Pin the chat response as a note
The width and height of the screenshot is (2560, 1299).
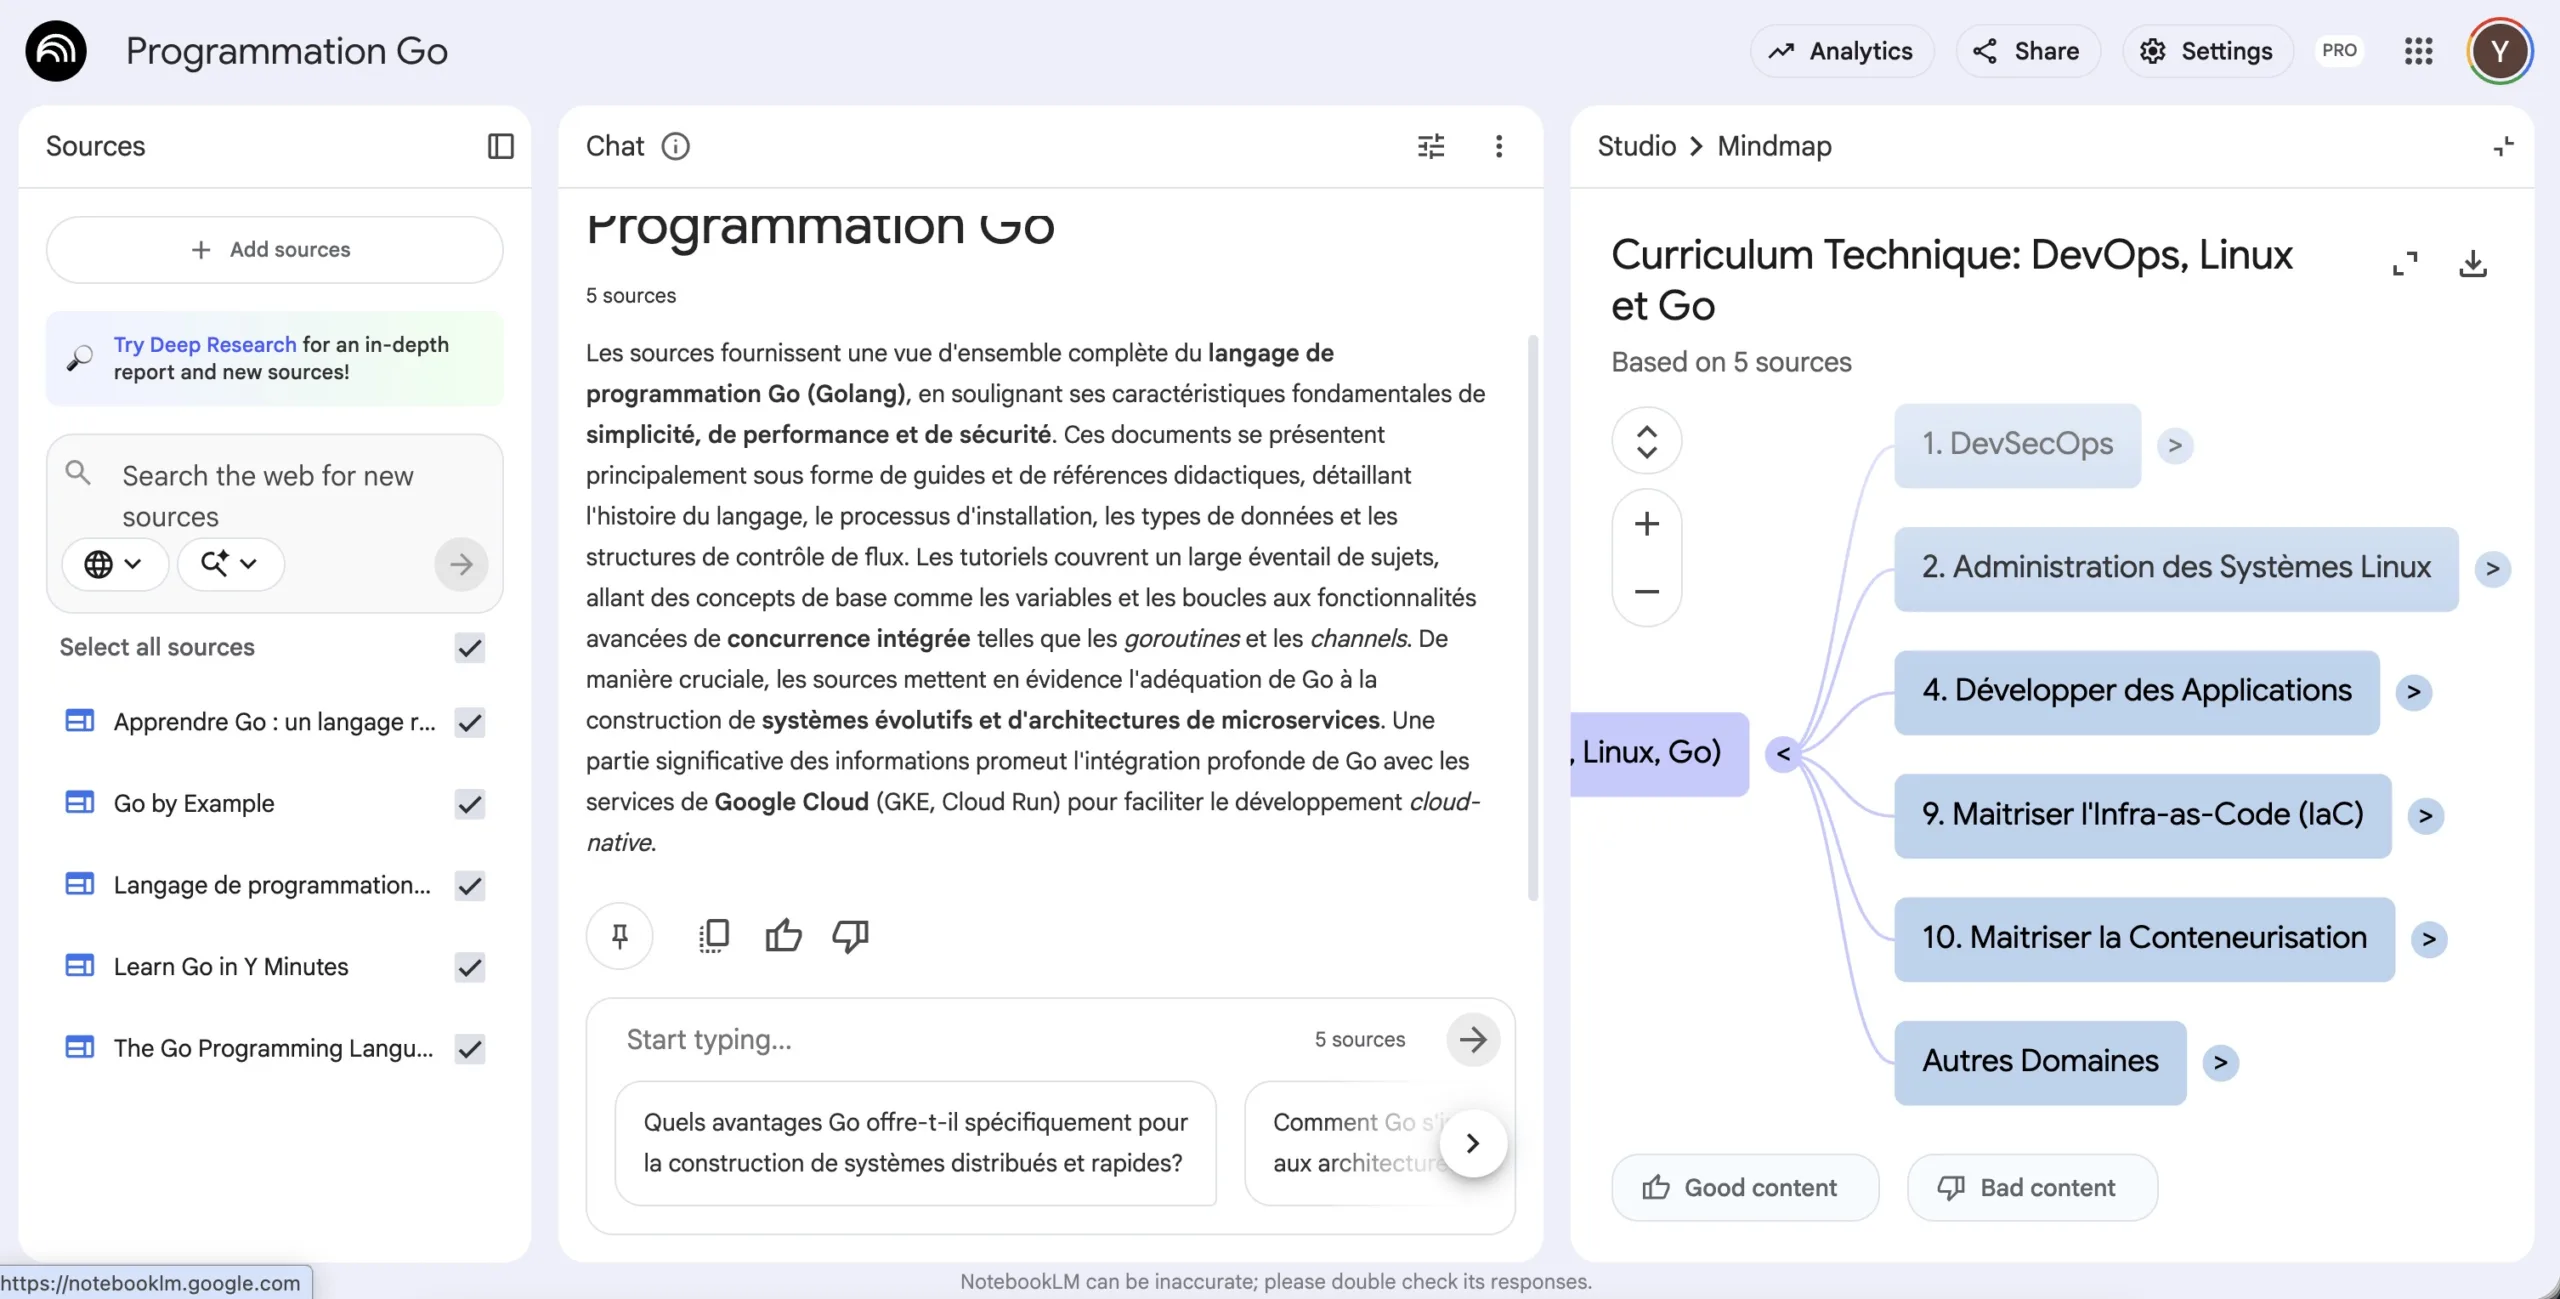tap(620, 935)
